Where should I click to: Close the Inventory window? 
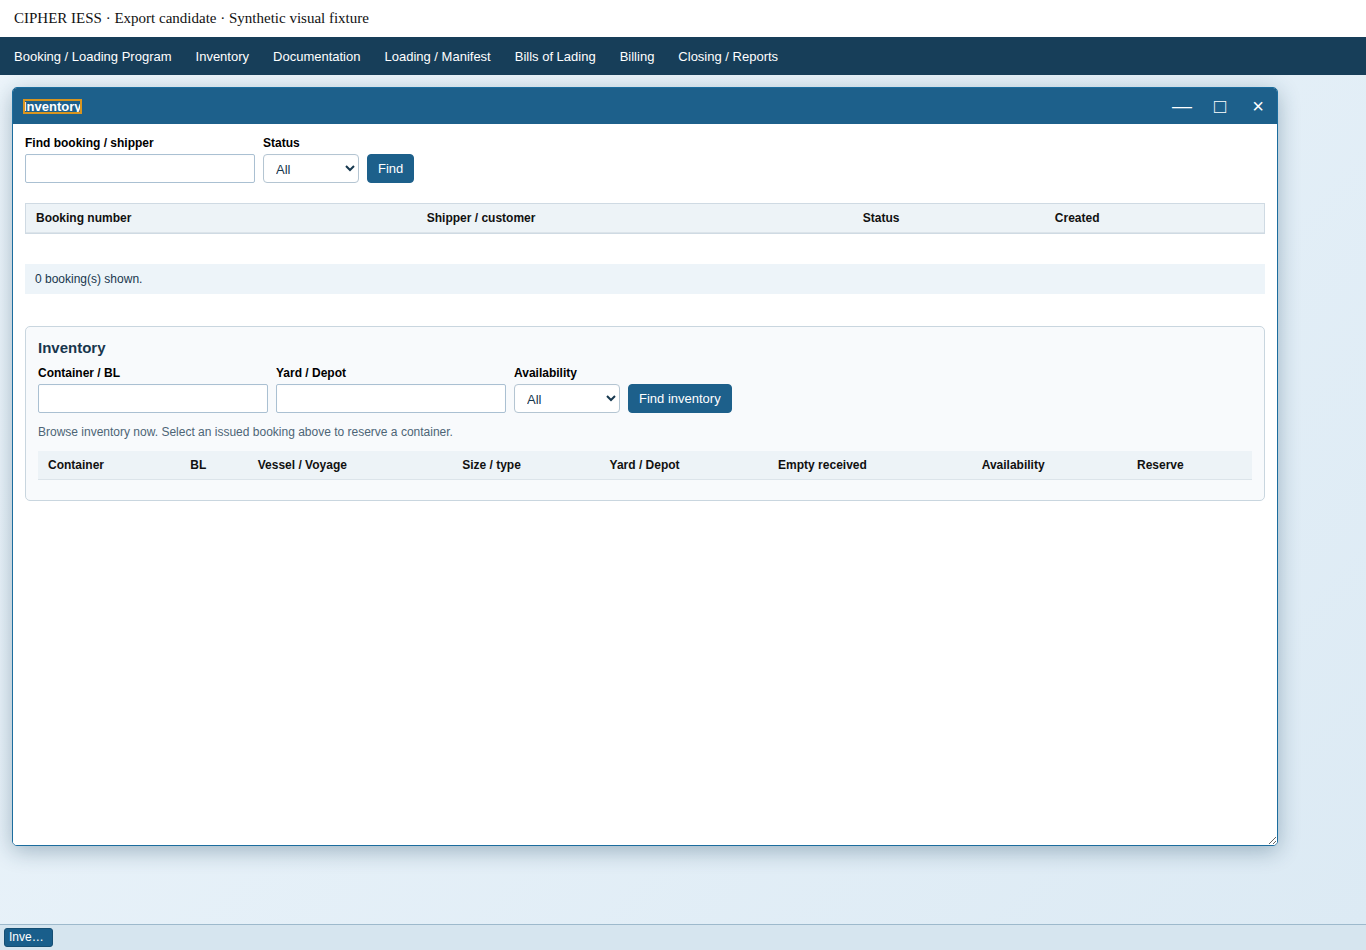pos(1258,107)
